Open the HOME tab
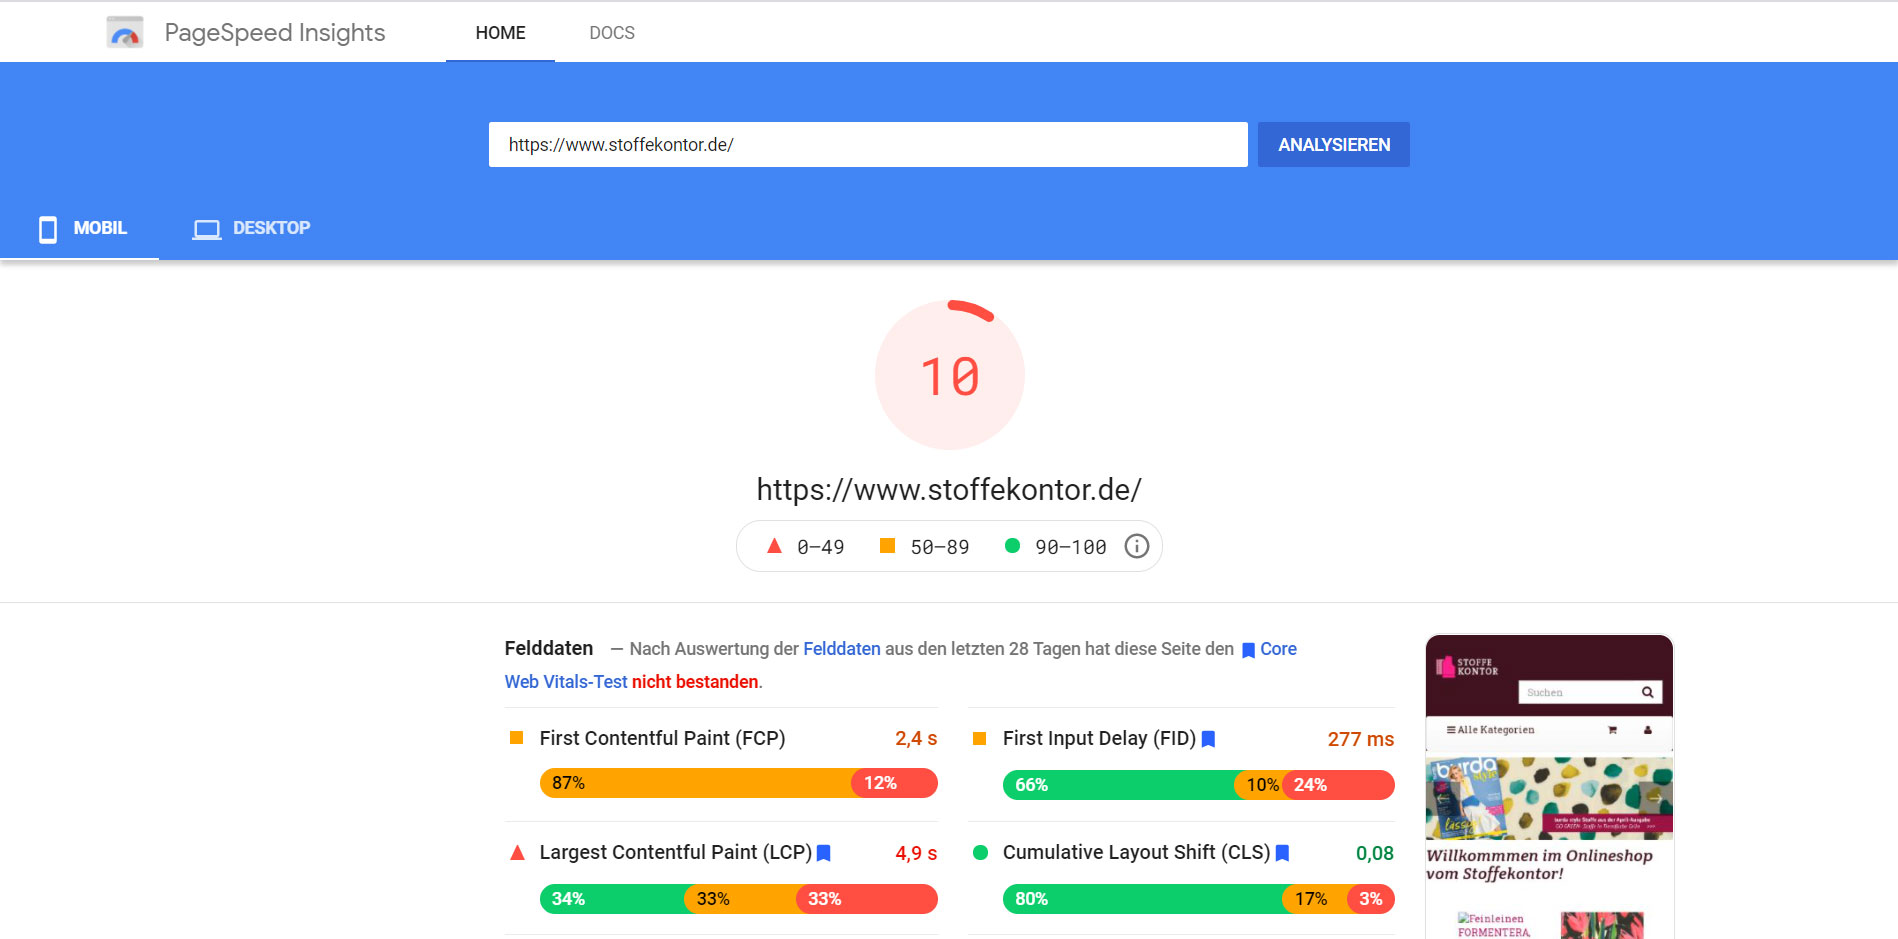 (x=500, y=33)
